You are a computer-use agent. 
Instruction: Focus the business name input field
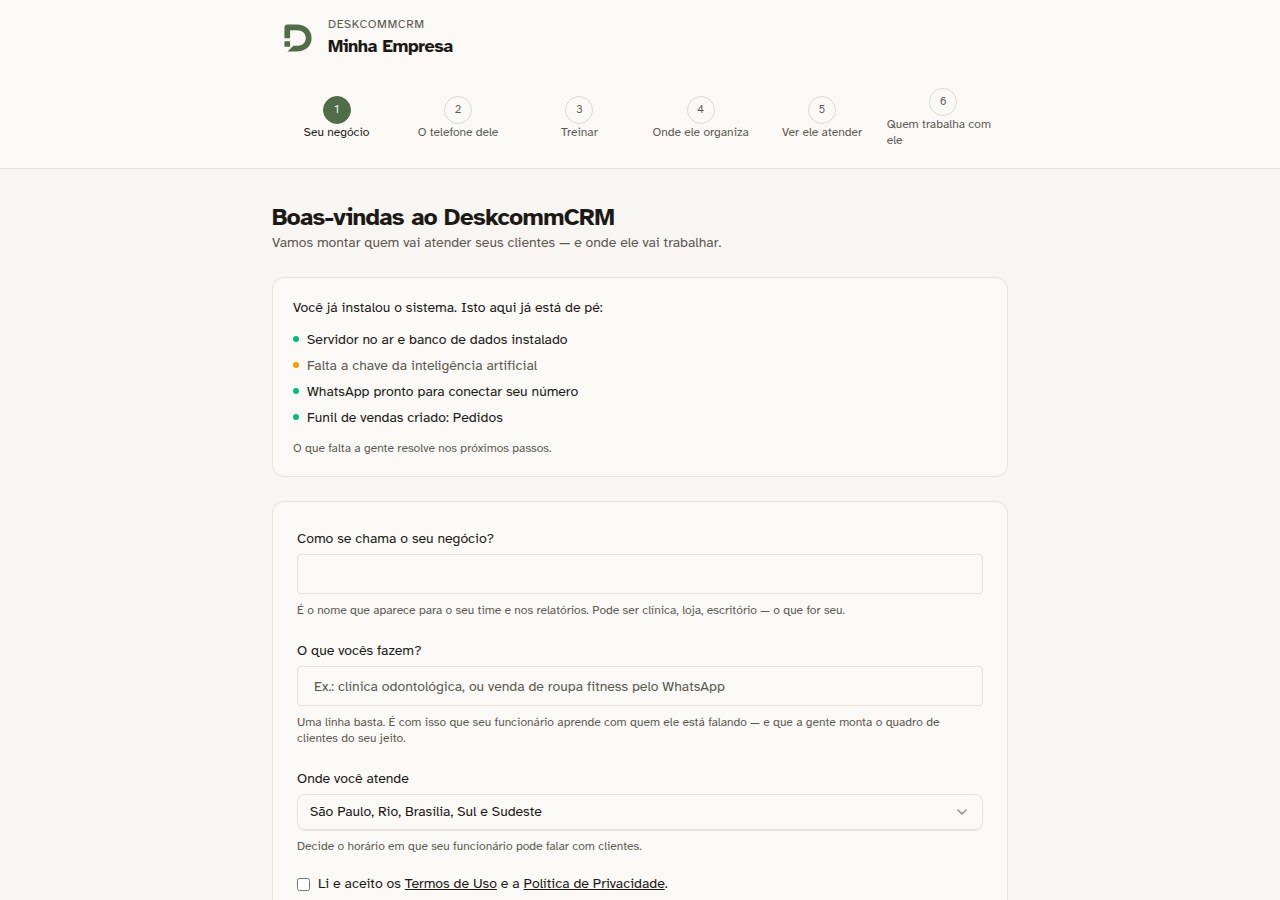click(x=640, y=574)
